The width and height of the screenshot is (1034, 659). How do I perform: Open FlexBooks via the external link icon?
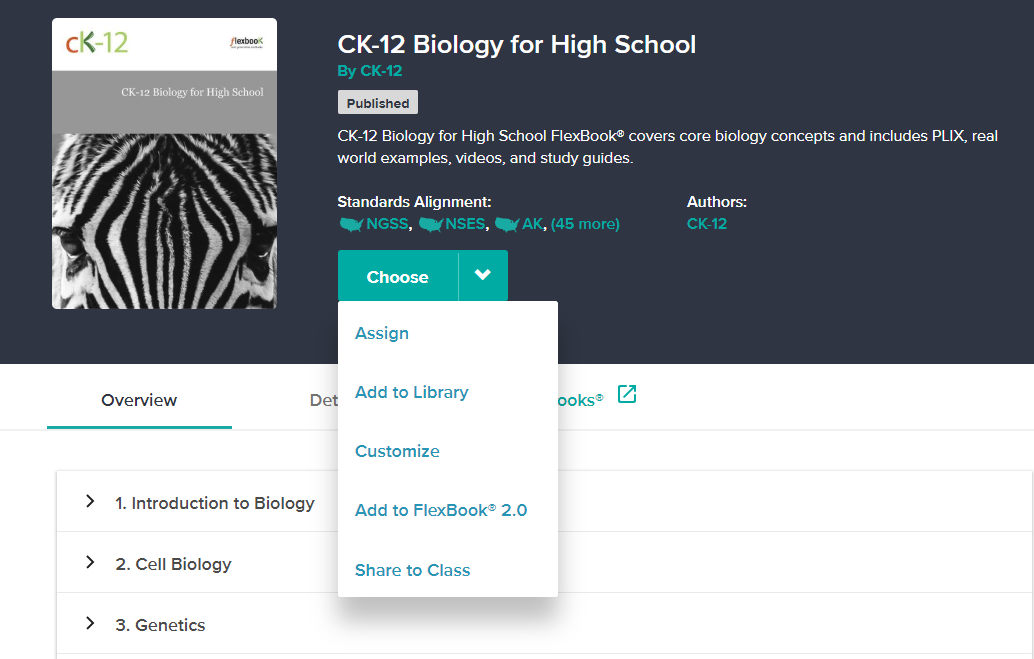pyautogui.click(x=626, y=395)
